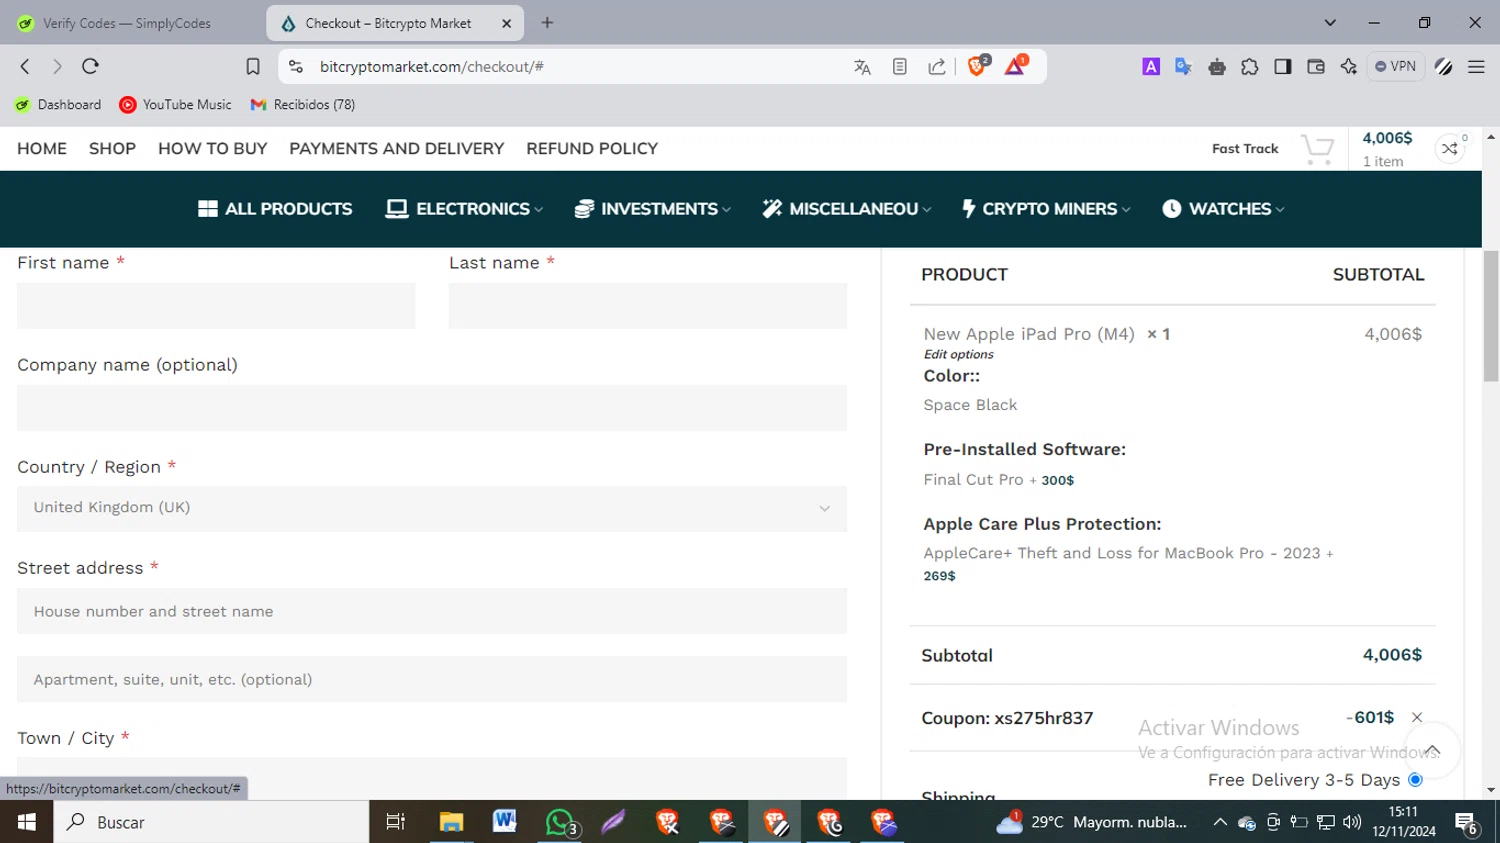Screen dimensions: 1500x843
Task: Click the Fast Track link
Action: tap(1245, 149)
